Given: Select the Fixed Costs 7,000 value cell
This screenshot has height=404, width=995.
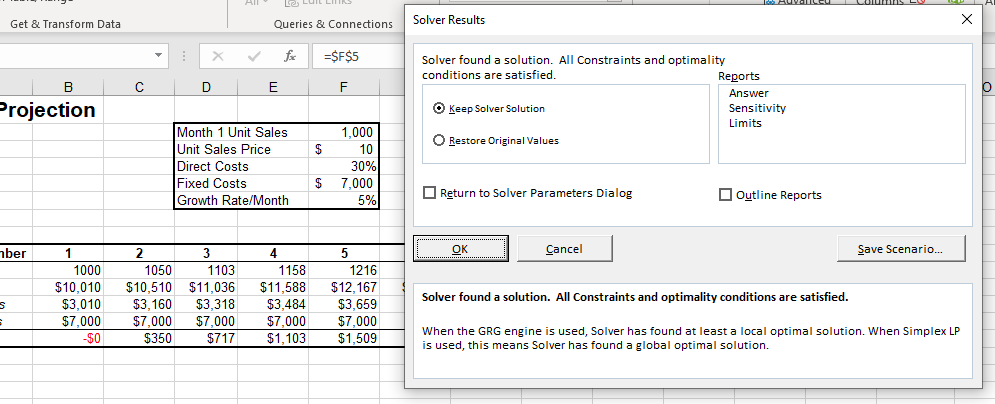Looking at the screenshot, I should pos(343,183).
